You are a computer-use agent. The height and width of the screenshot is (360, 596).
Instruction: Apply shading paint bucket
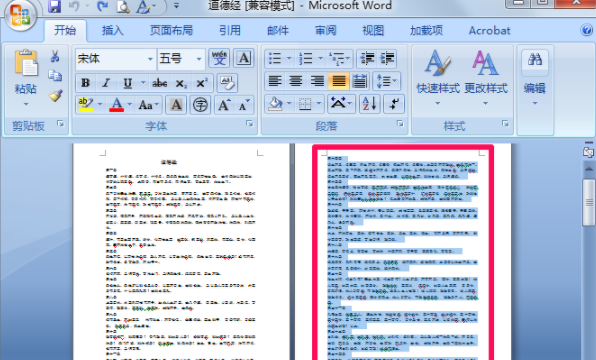[x=276, y=103]
